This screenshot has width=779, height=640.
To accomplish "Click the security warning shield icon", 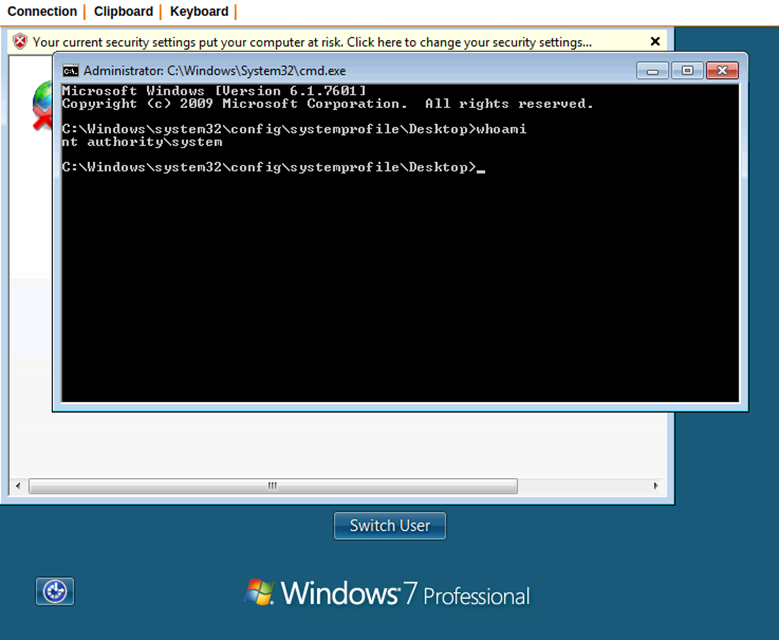I will click(20, 42).
